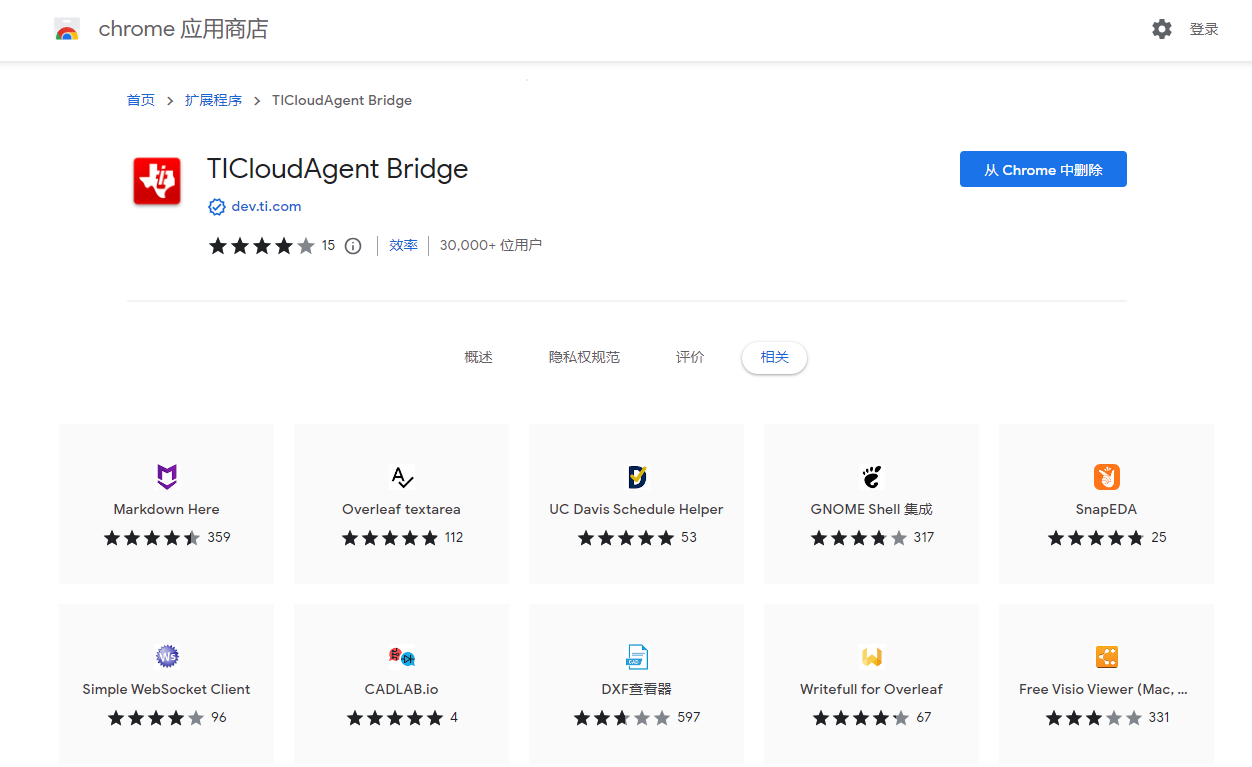Go to 首页 breadcrumb link
Screen dimensions: 1252x767
point(141,100)
